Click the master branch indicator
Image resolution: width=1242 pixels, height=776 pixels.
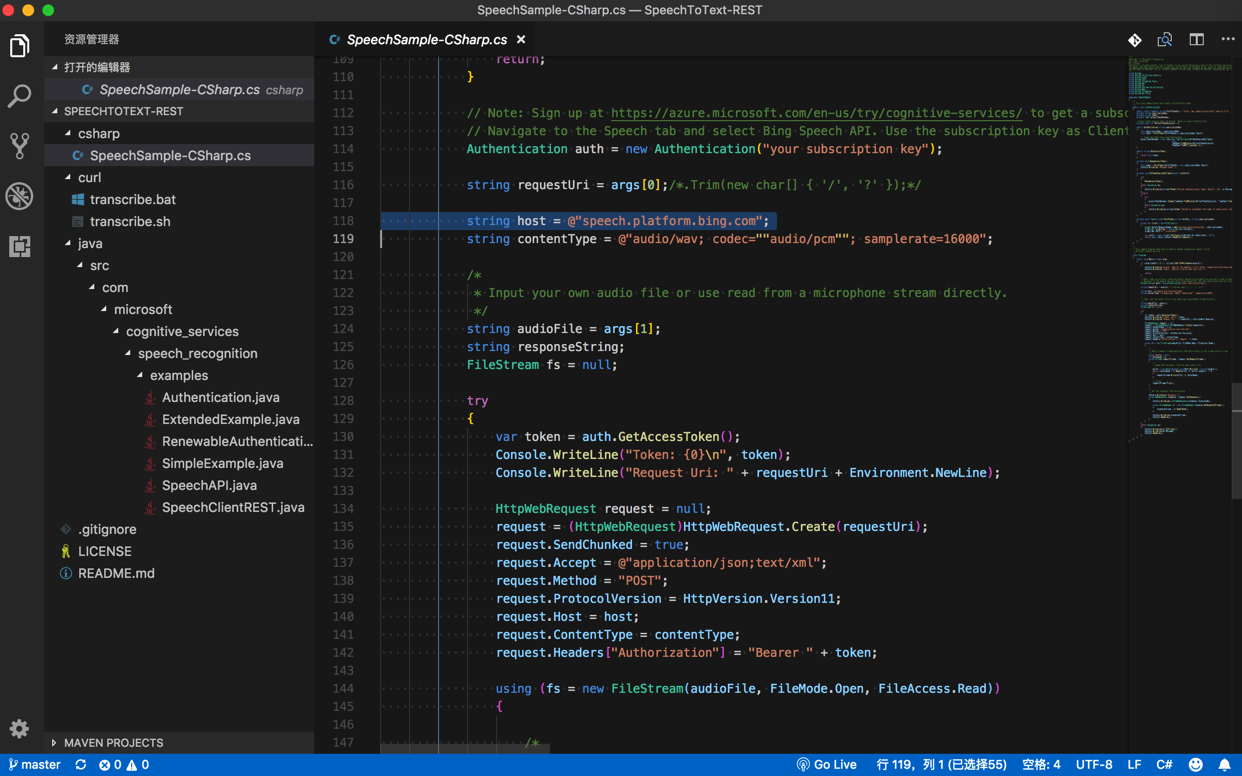35,765
